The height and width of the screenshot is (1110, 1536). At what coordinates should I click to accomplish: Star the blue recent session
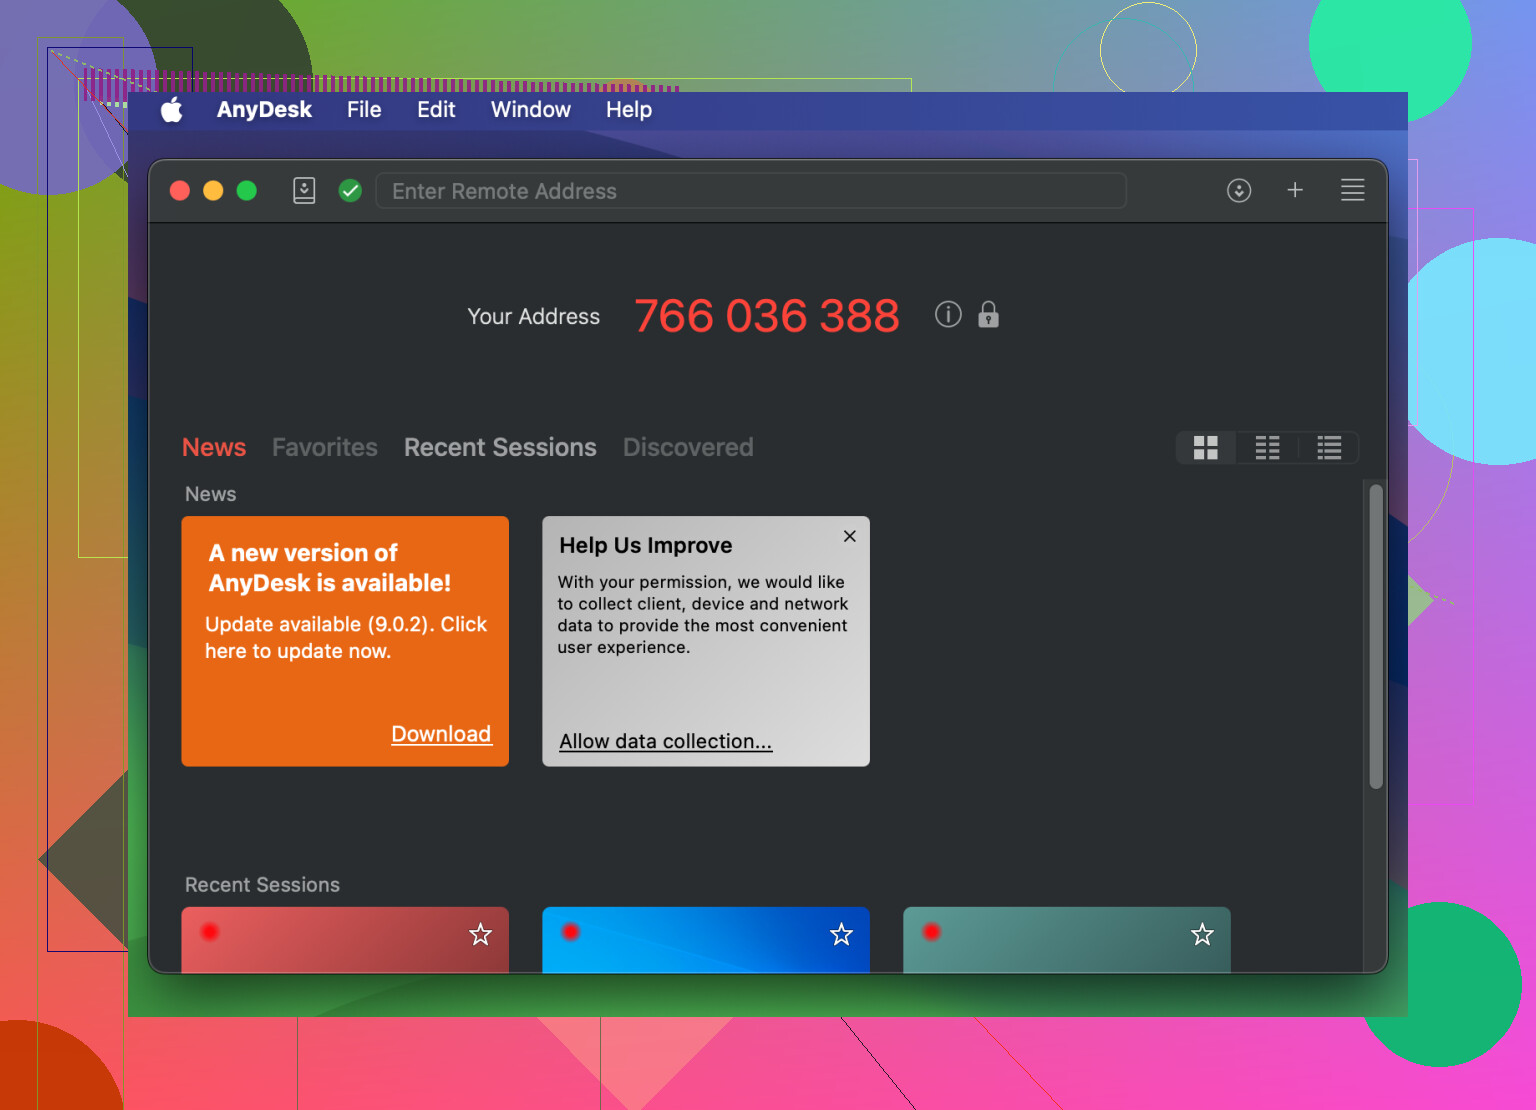(842, 935)
